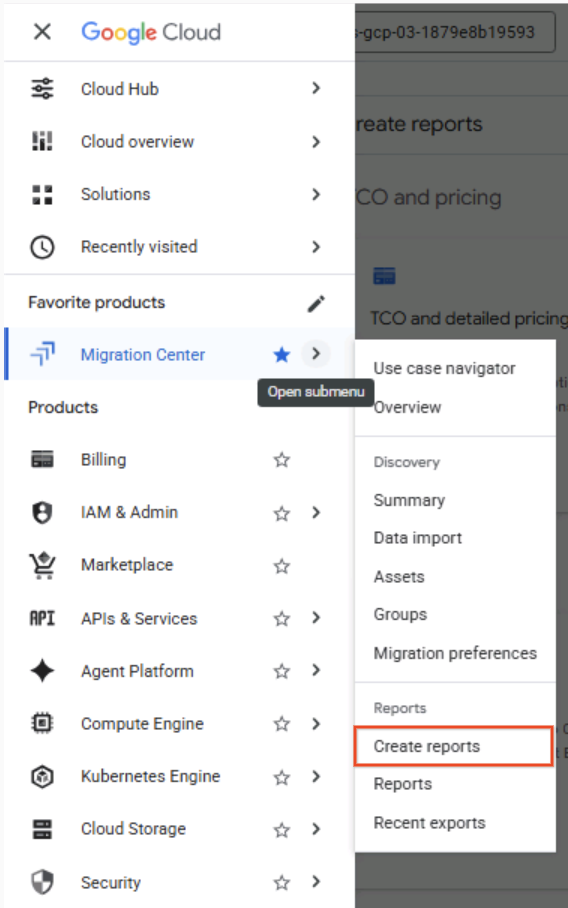Favorite Agent Platform with its star
The image size is (568, 908).
282,671
